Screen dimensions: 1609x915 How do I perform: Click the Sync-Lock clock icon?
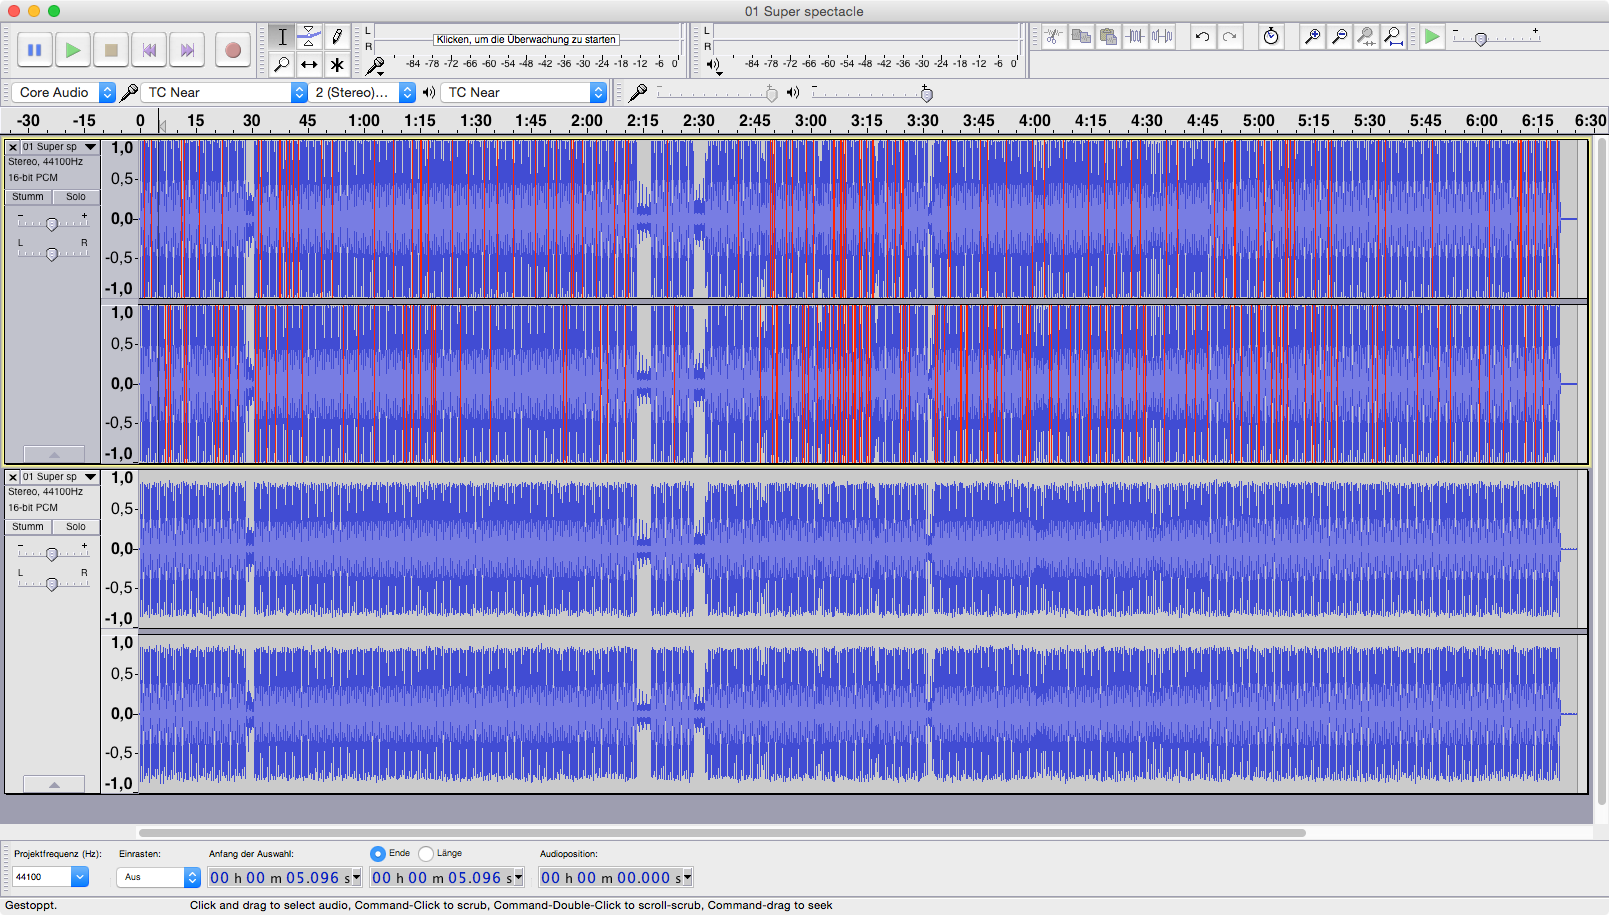pos(1271,37)
